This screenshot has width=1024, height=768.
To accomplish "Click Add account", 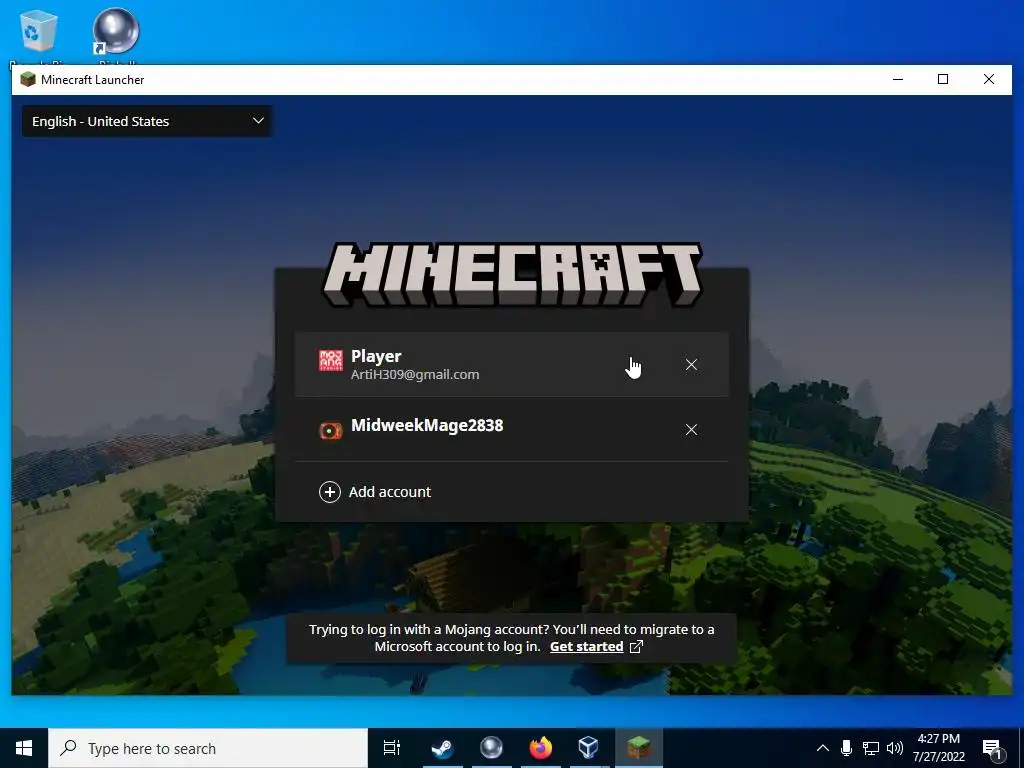I will pos(389,492).
